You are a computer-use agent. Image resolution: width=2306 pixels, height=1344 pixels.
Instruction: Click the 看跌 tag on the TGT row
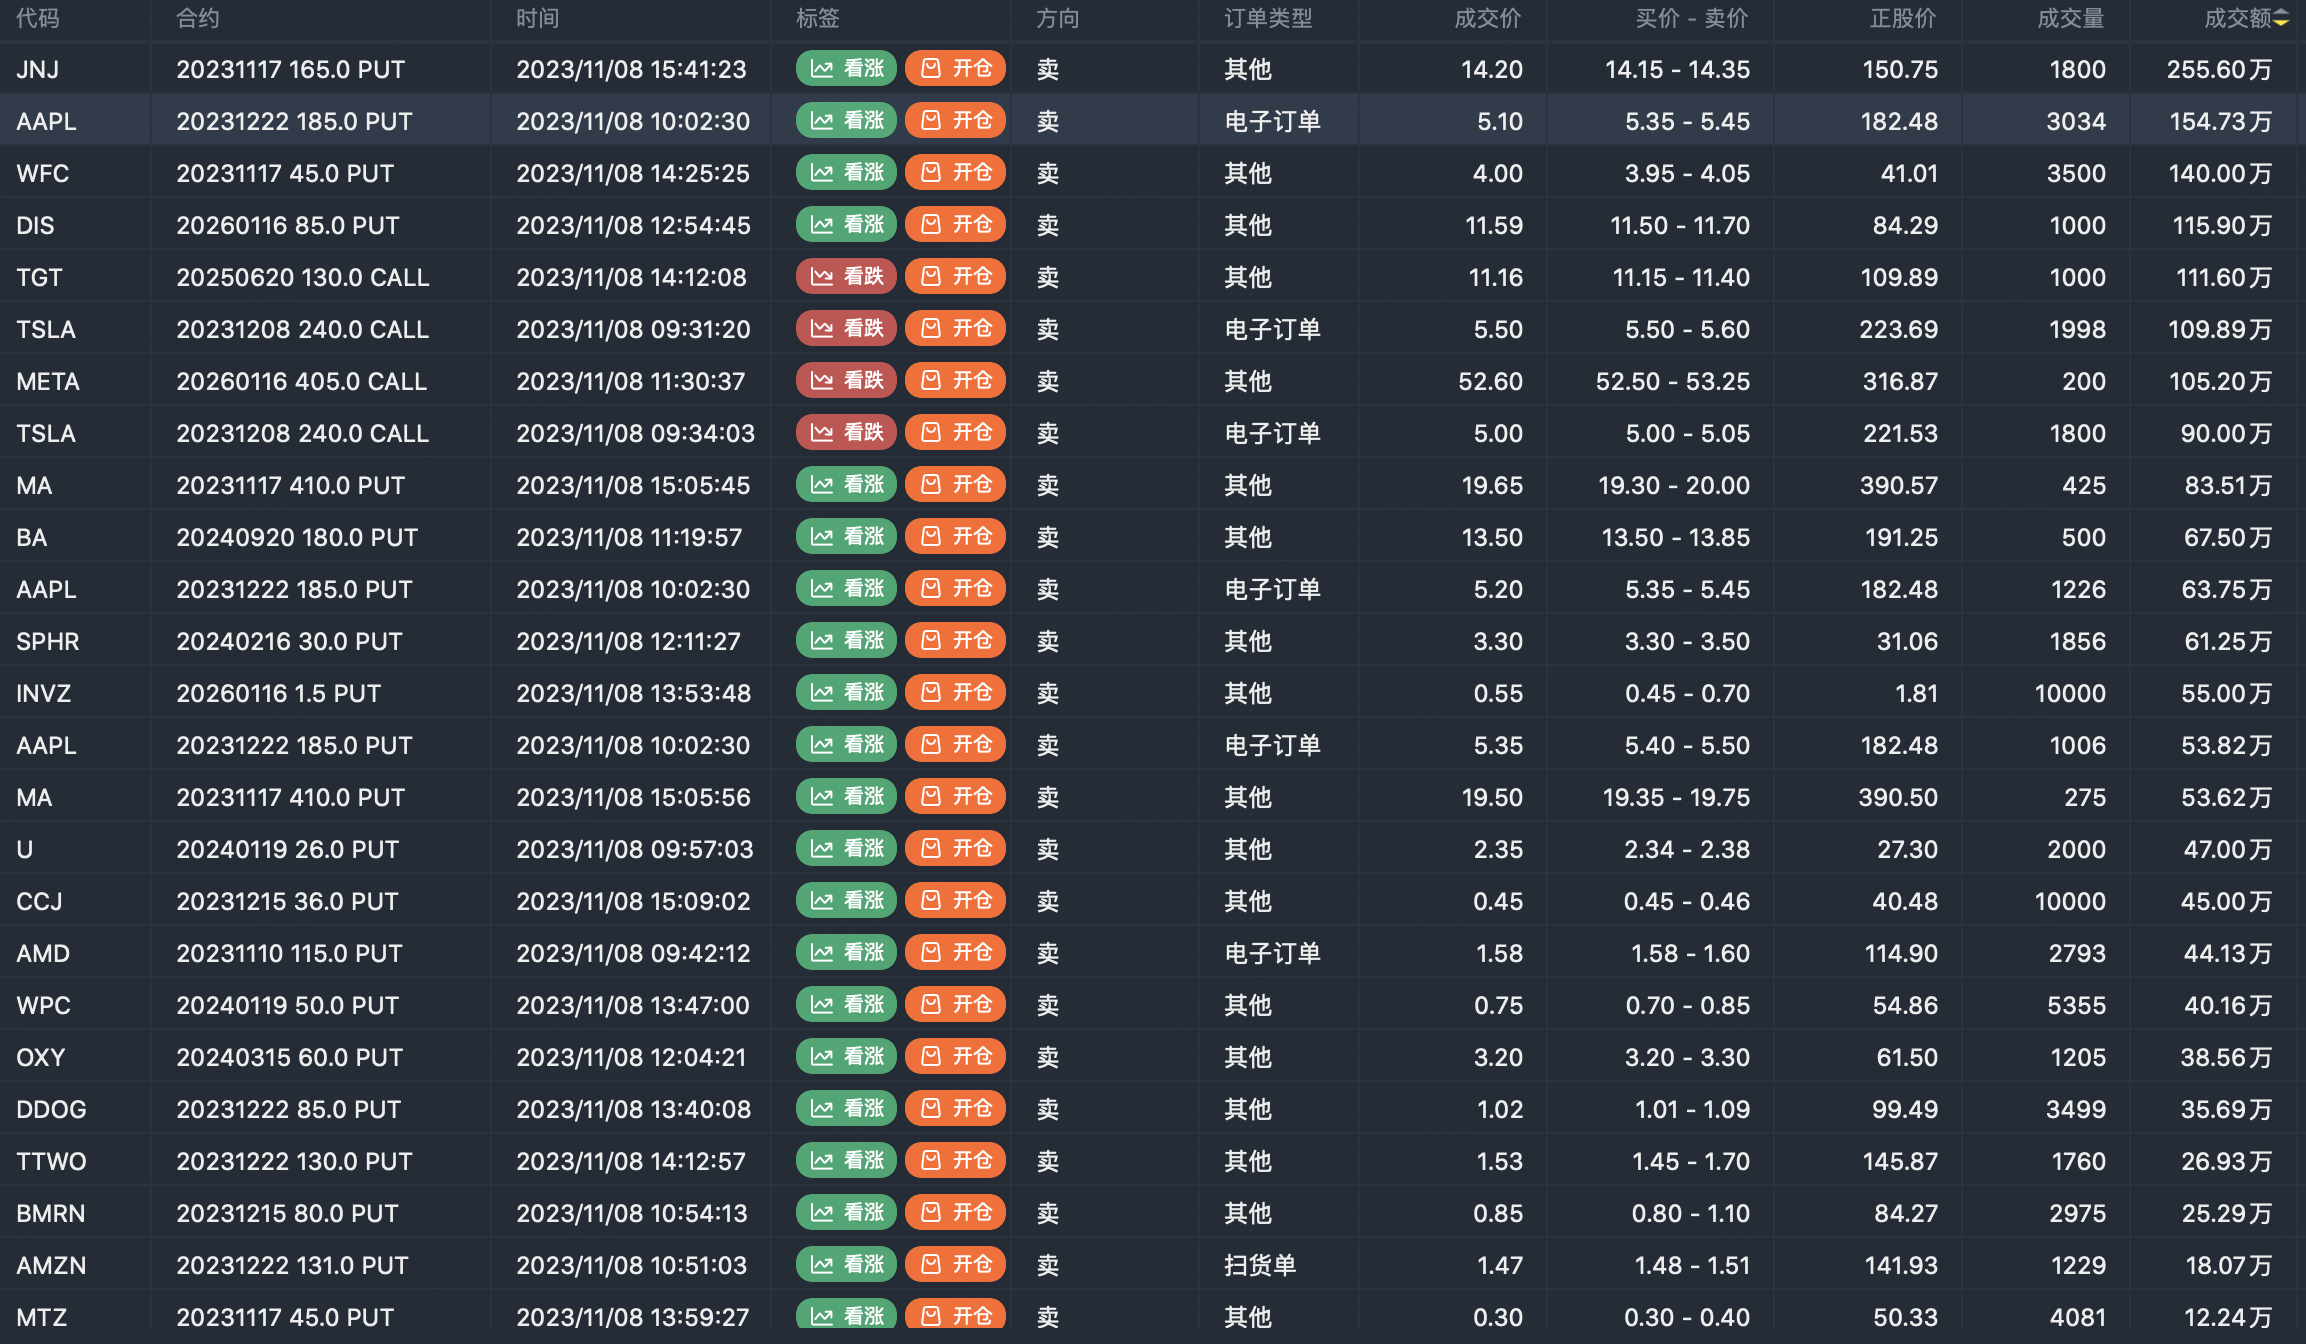[846, 277]
